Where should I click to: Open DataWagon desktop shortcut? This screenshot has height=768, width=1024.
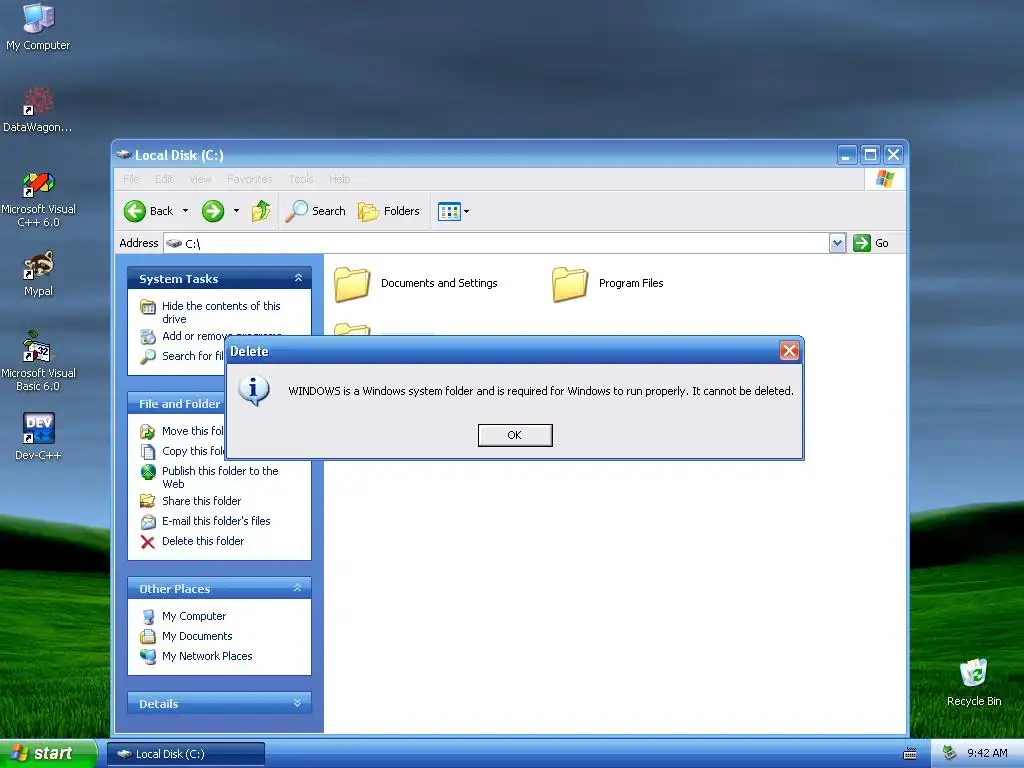[x=38, y=110]
